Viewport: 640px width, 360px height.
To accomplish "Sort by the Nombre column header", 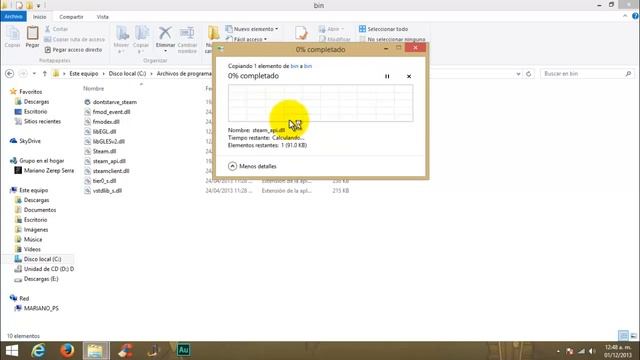I will 94,89.
